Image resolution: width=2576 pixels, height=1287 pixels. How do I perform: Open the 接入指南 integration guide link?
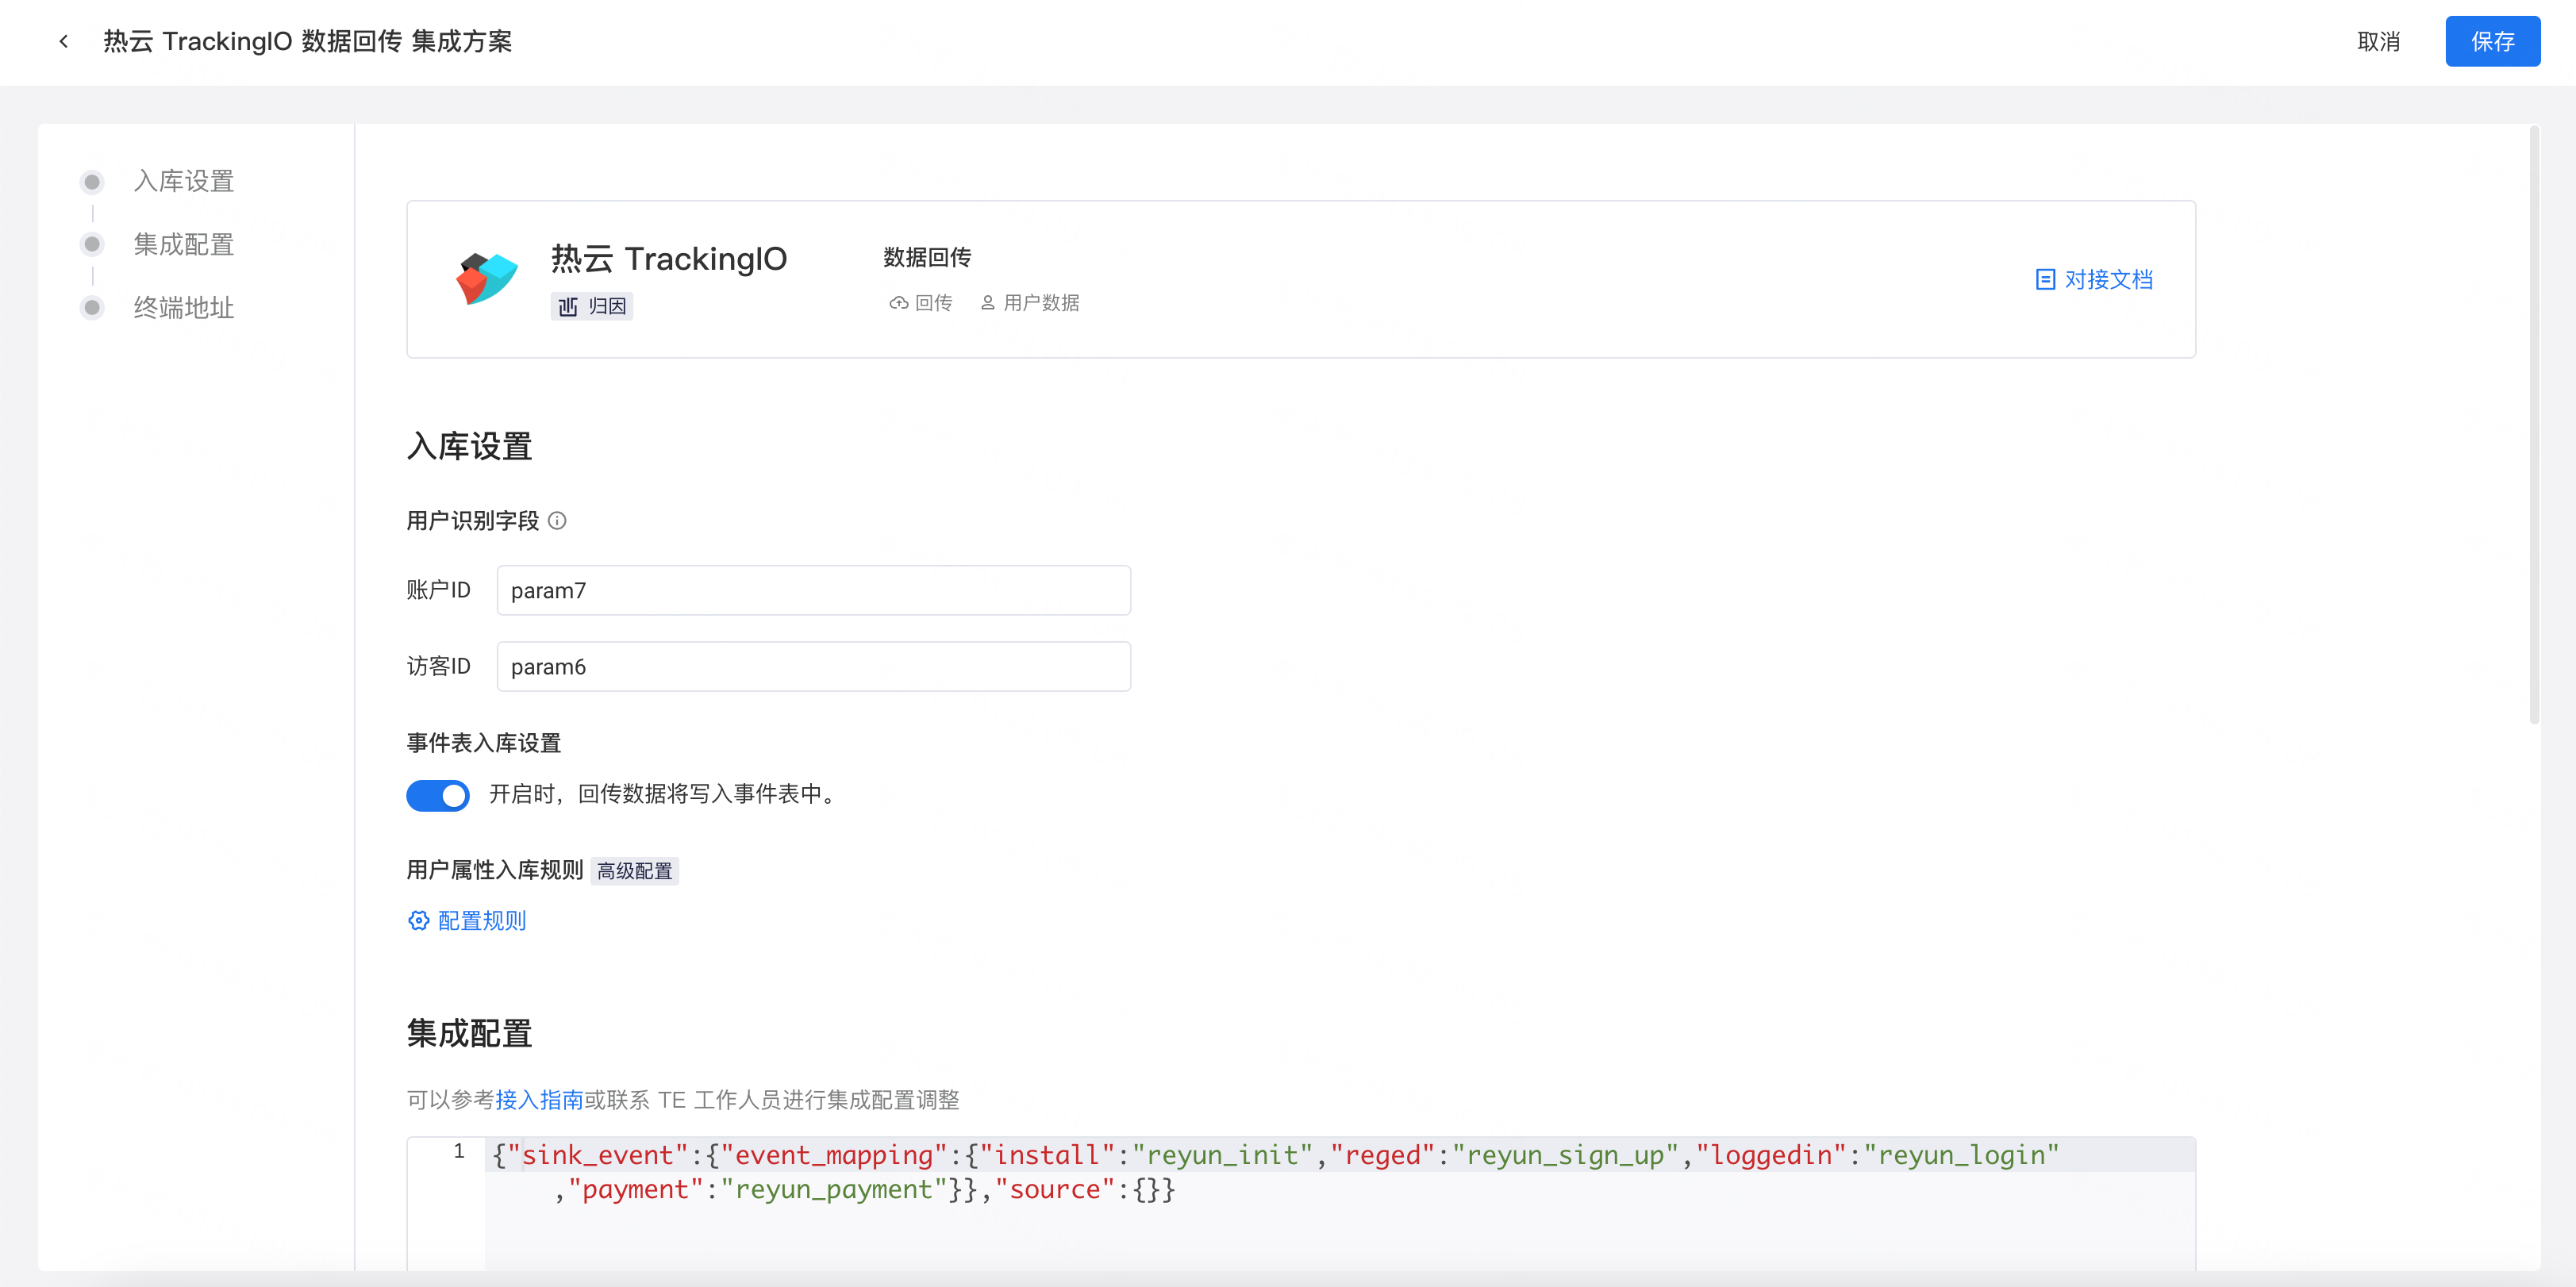click(539, 1100)
